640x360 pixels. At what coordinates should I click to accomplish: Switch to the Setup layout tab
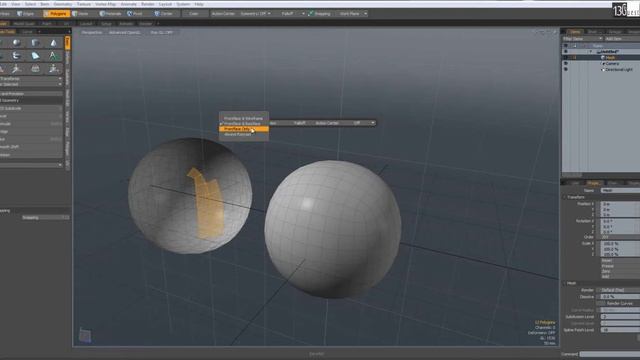106,24
